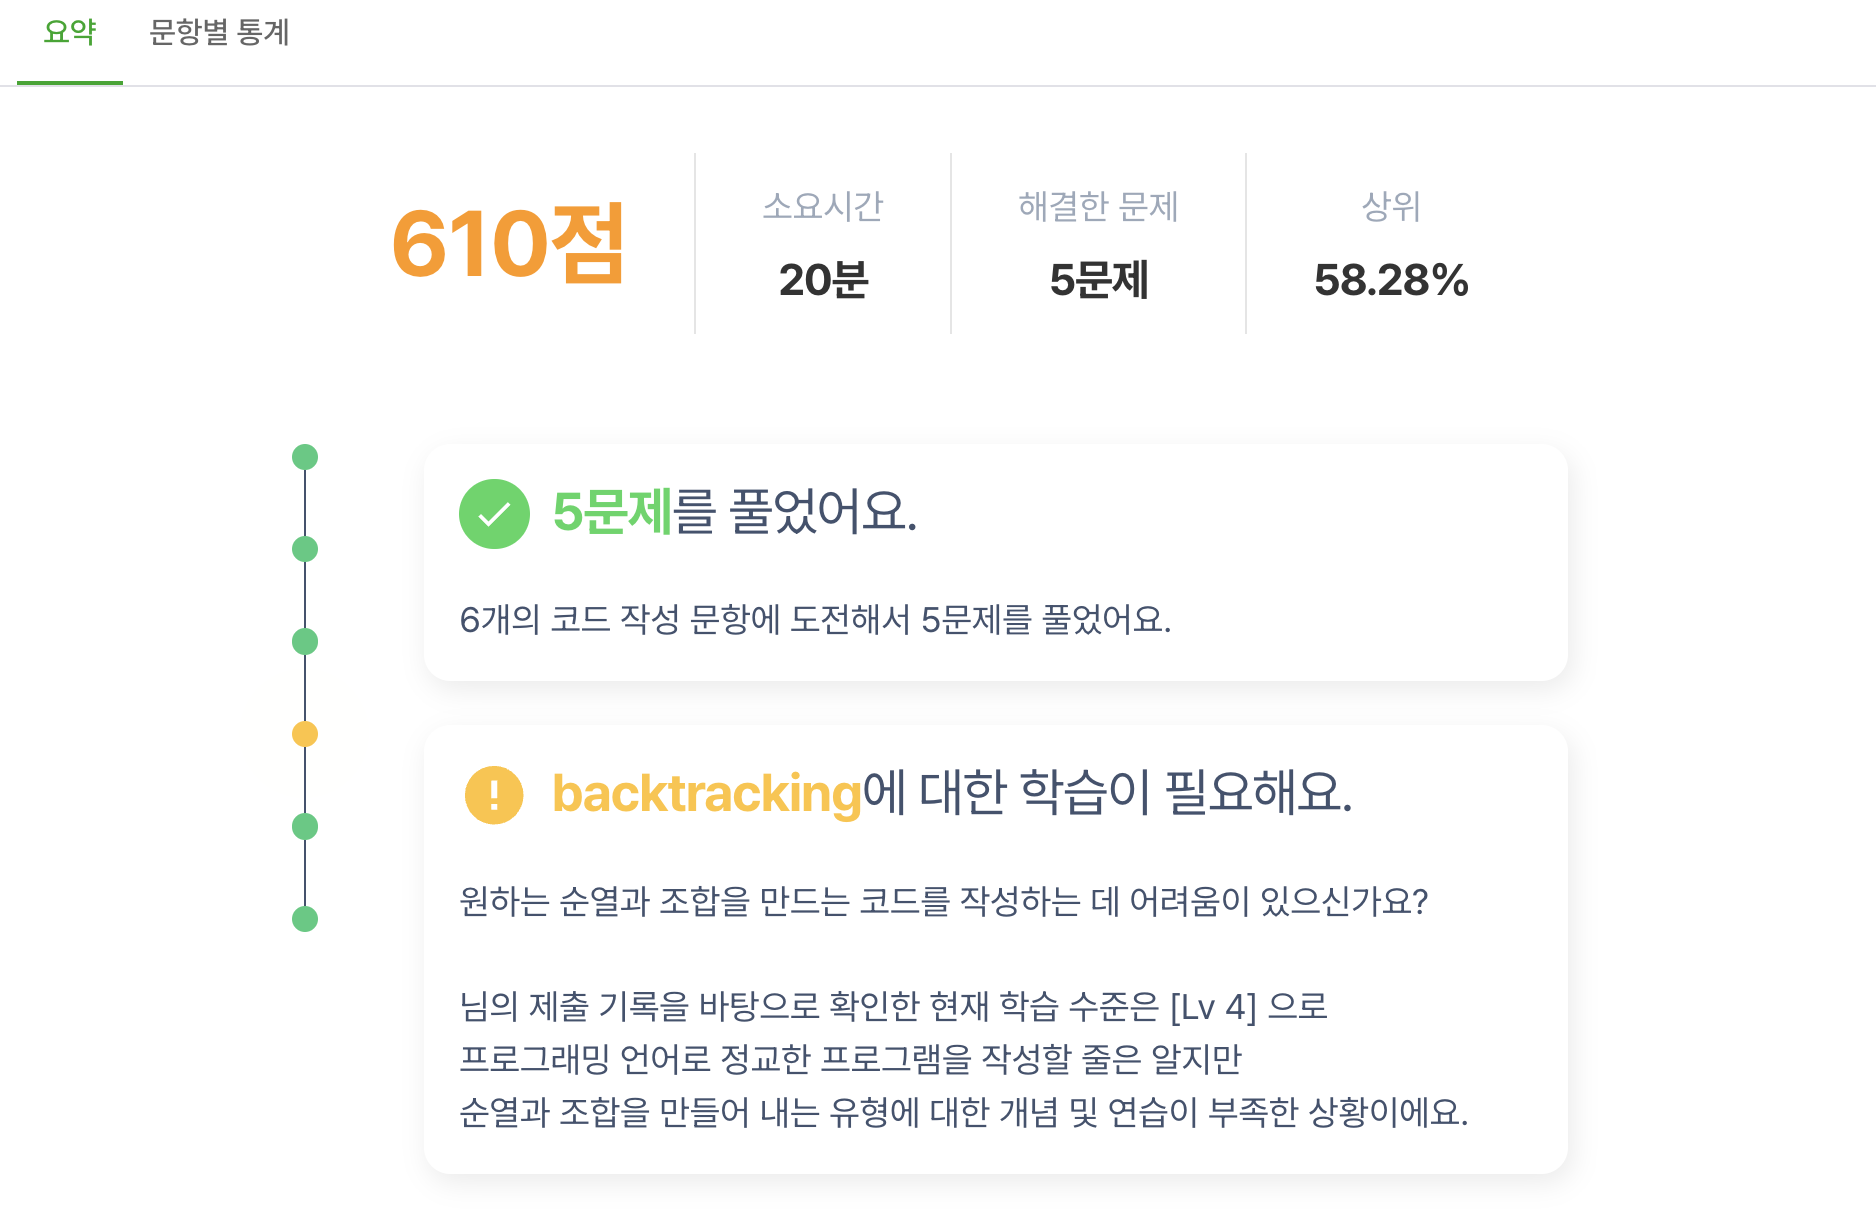Click the 6개의 코드 작성 문항 description
Screen dimensions: 1876x1216
(815, 620)
